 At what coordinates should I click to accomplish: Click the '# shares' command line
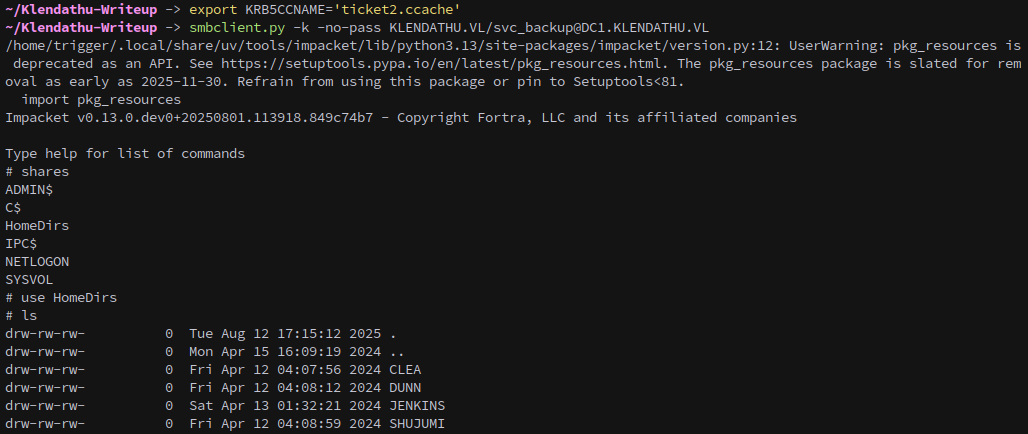(x=37, y=172)
